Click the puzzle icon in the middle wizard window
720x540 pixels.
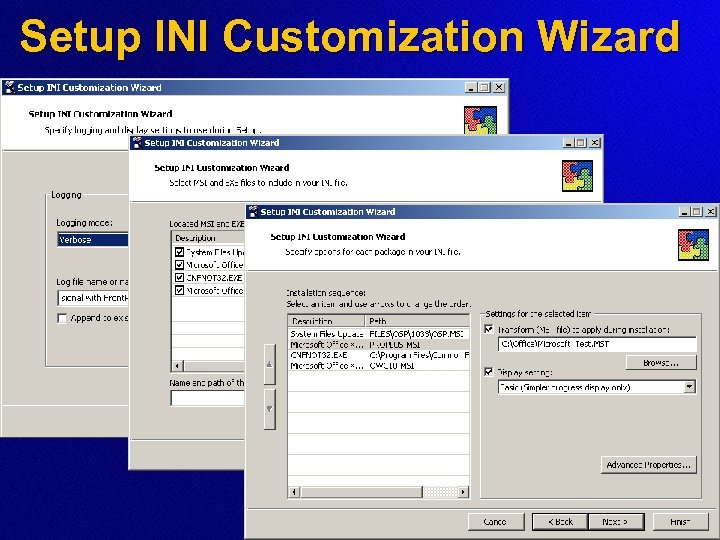coord(577,176)
